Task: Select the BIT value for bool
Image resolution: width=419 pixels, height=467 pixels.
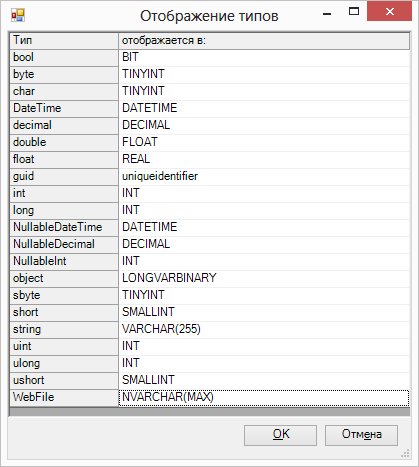Action: click(264, 57)
